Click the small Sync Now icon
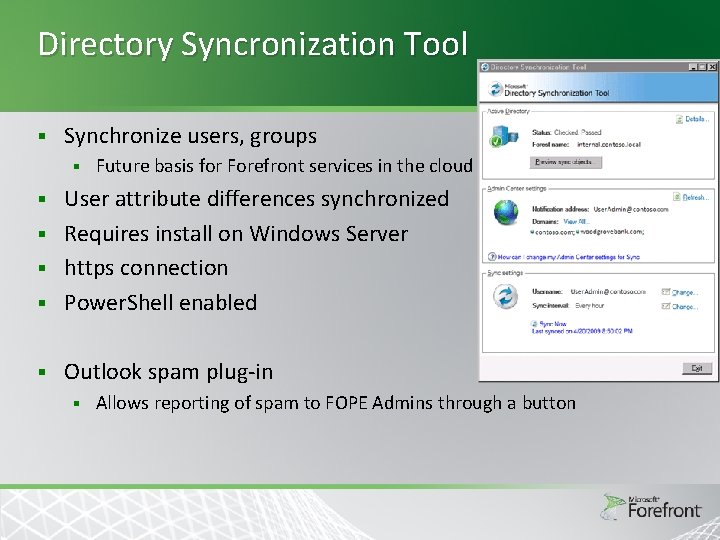The height and width of the screenshot is (540, 720). [x=534, y=324]
